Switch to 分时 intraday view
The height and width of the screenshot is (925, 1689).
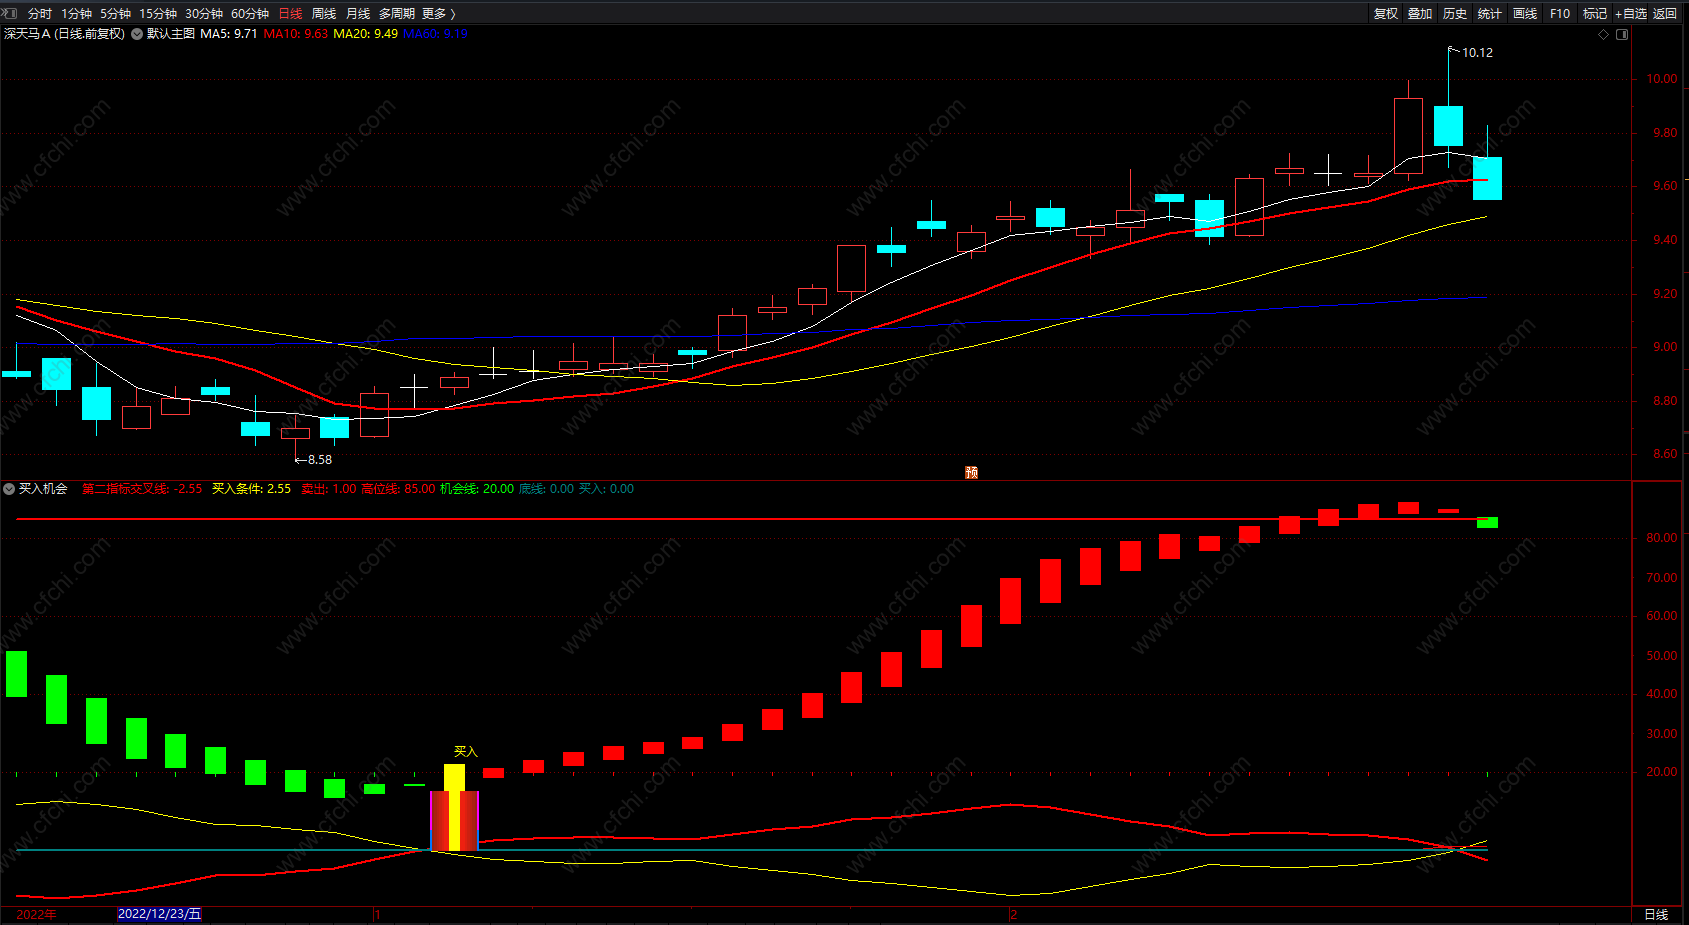click(x=40, y=13)
